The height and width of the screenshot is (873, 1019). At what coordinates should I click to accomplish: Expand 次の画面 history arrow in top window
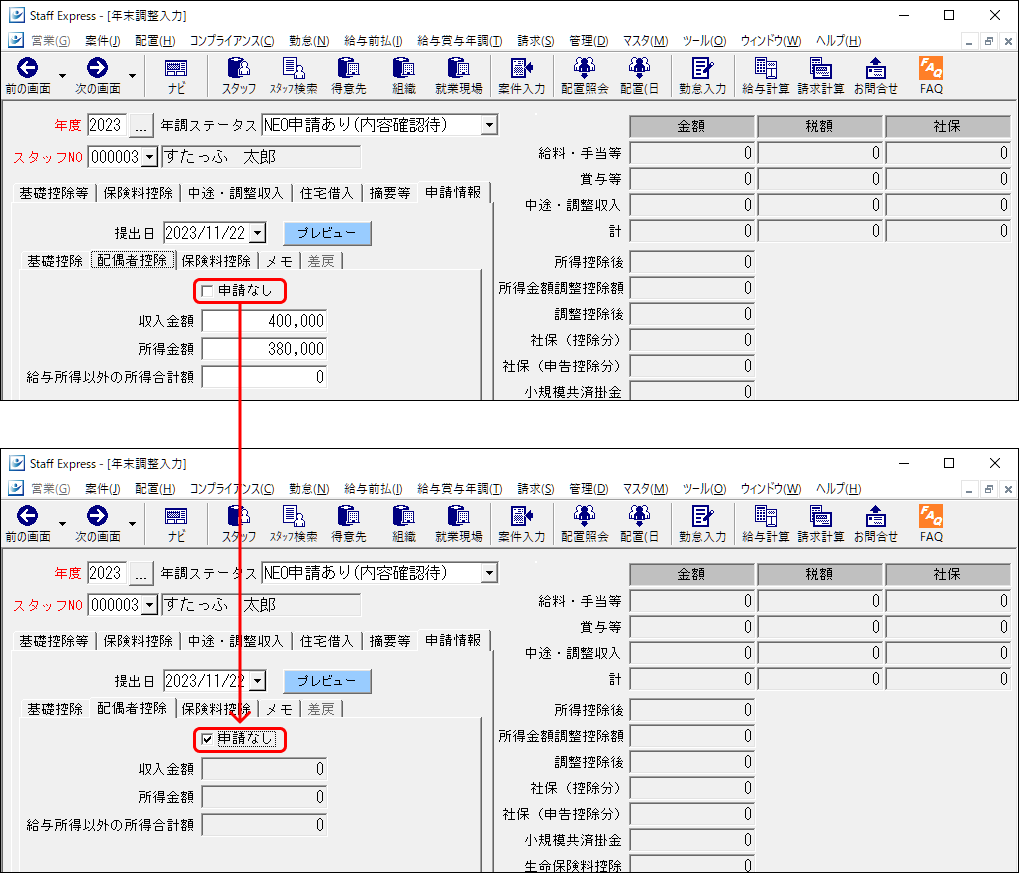(133, 76)
